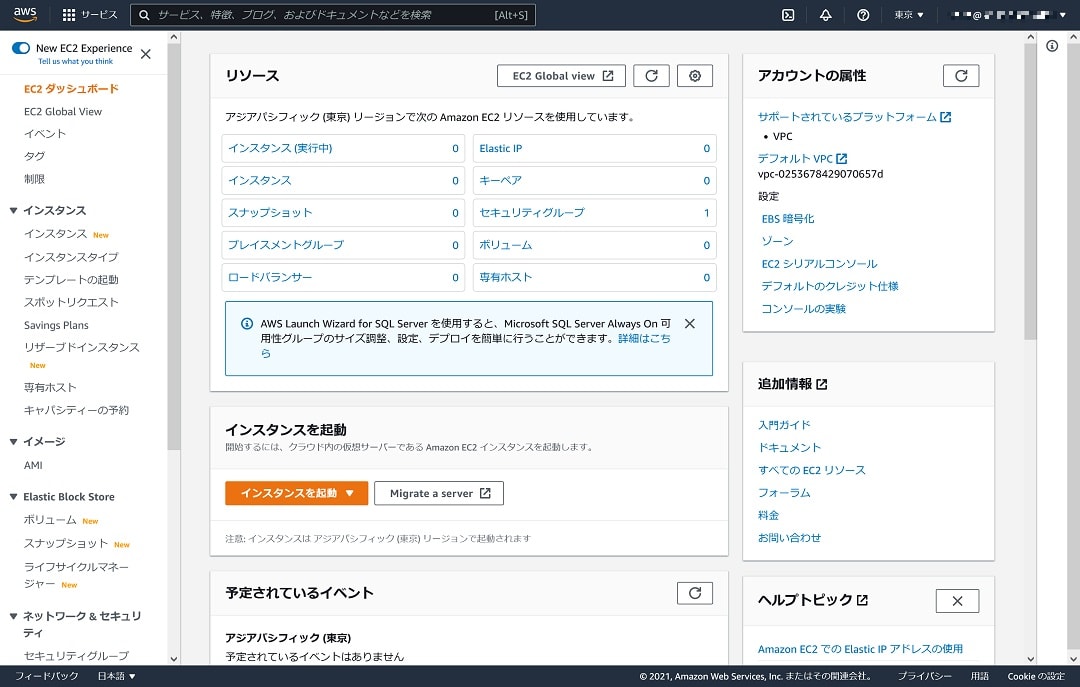Click the EC2 Global view button
Screen dimensions: 1080x687
(x=561, y=76)
